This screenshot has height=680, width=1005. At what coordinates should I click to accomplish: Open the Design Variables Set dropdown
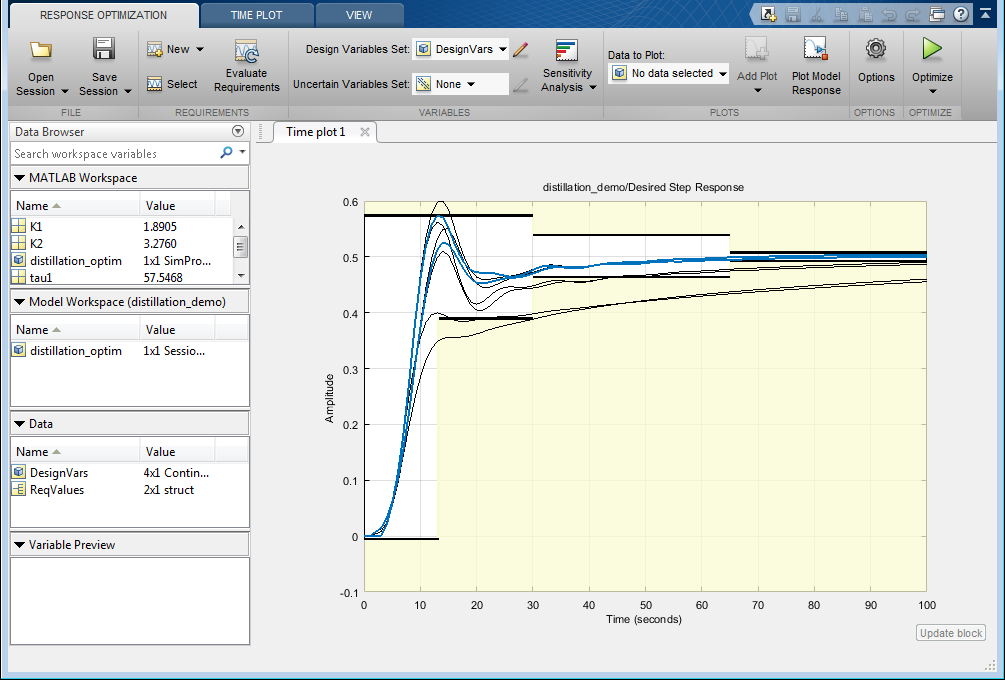461,49
